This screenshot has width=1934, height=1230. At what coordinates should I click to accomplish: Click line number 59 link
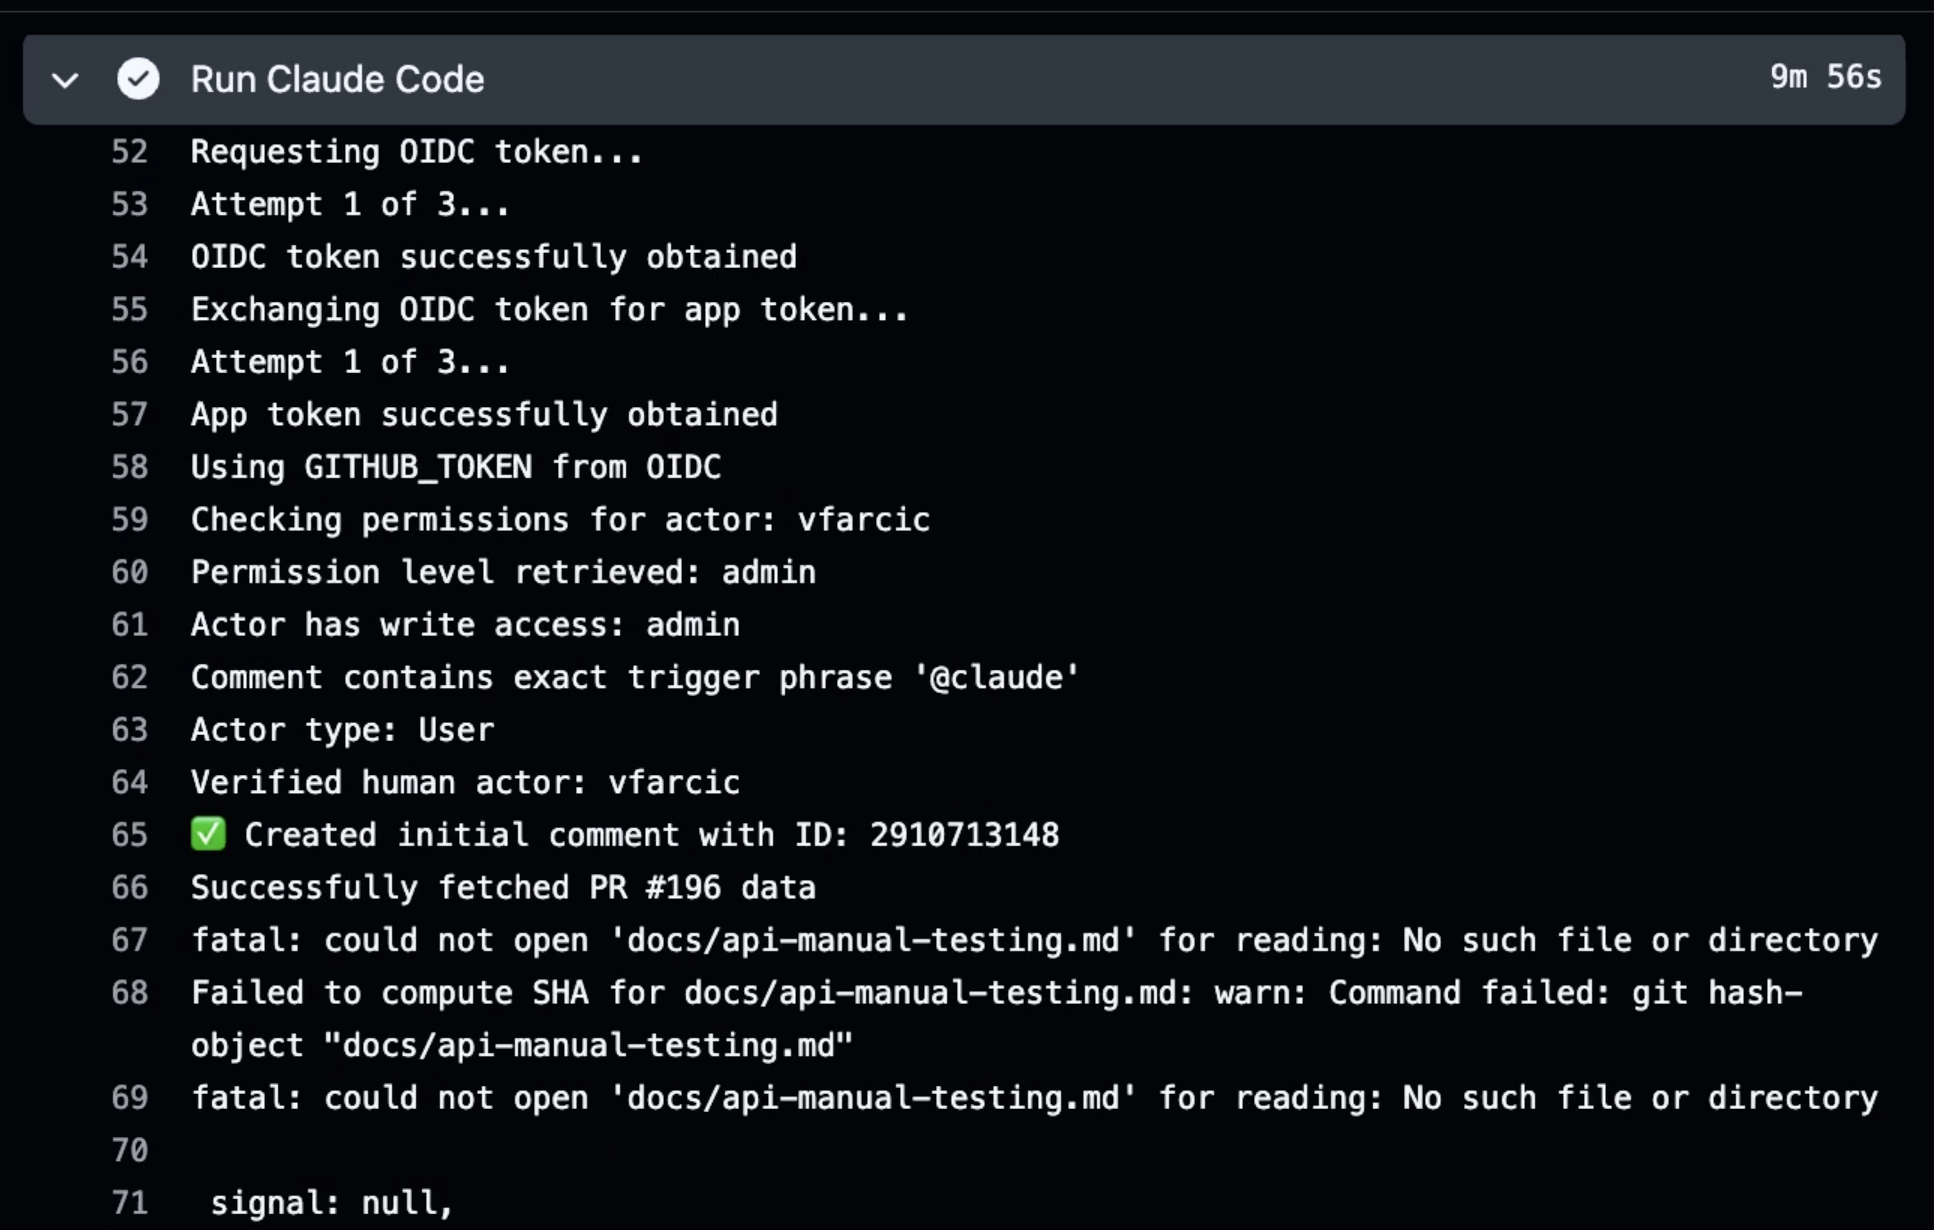(x=129, y=520)
